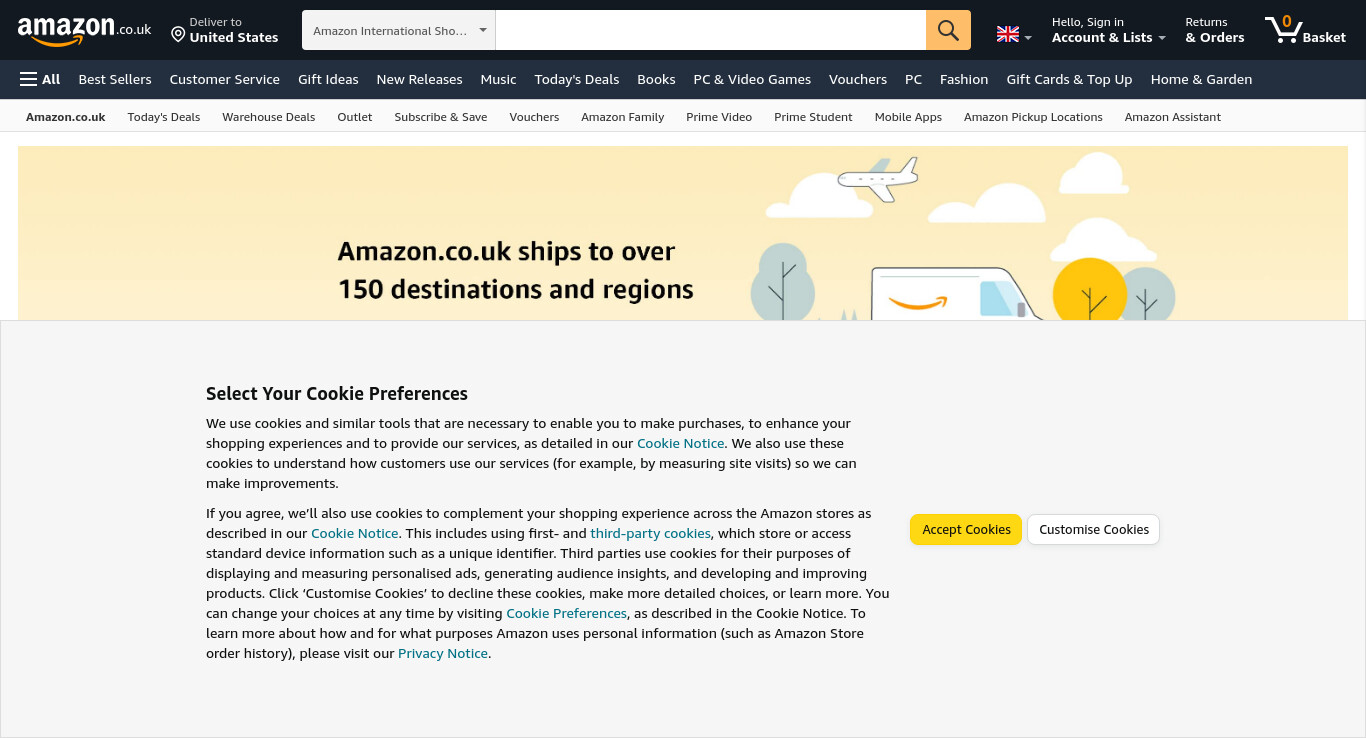Open the third-party cookies link

click(x=650, y=533)
